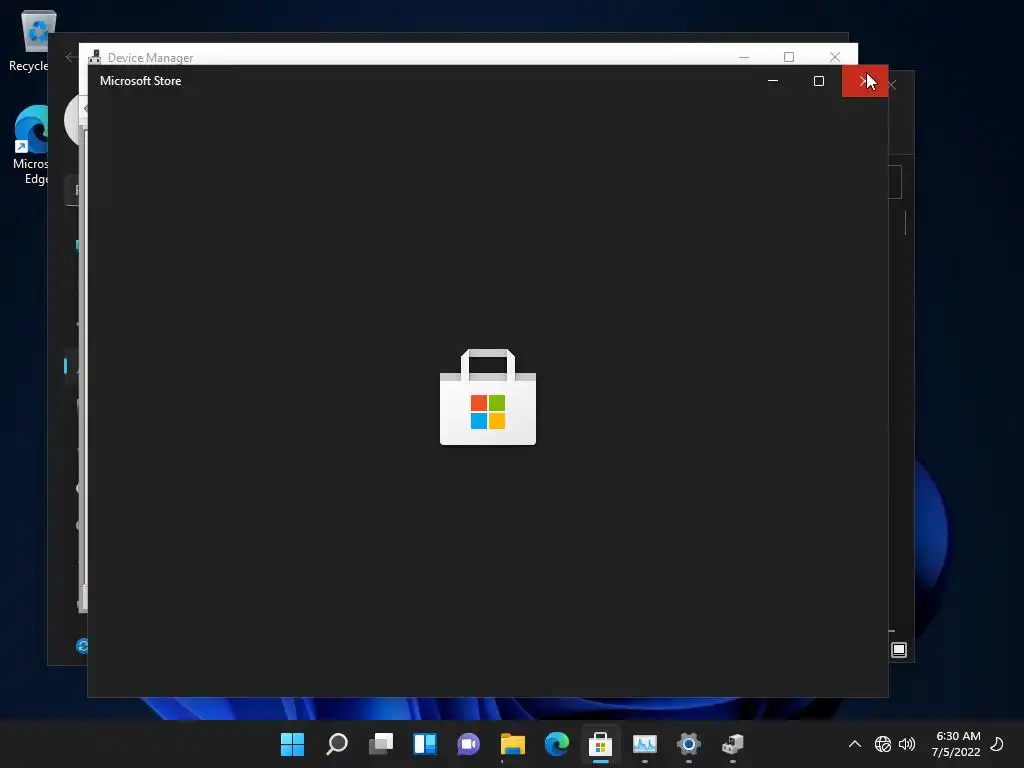Maximize the Microsoft Store window

819,81
